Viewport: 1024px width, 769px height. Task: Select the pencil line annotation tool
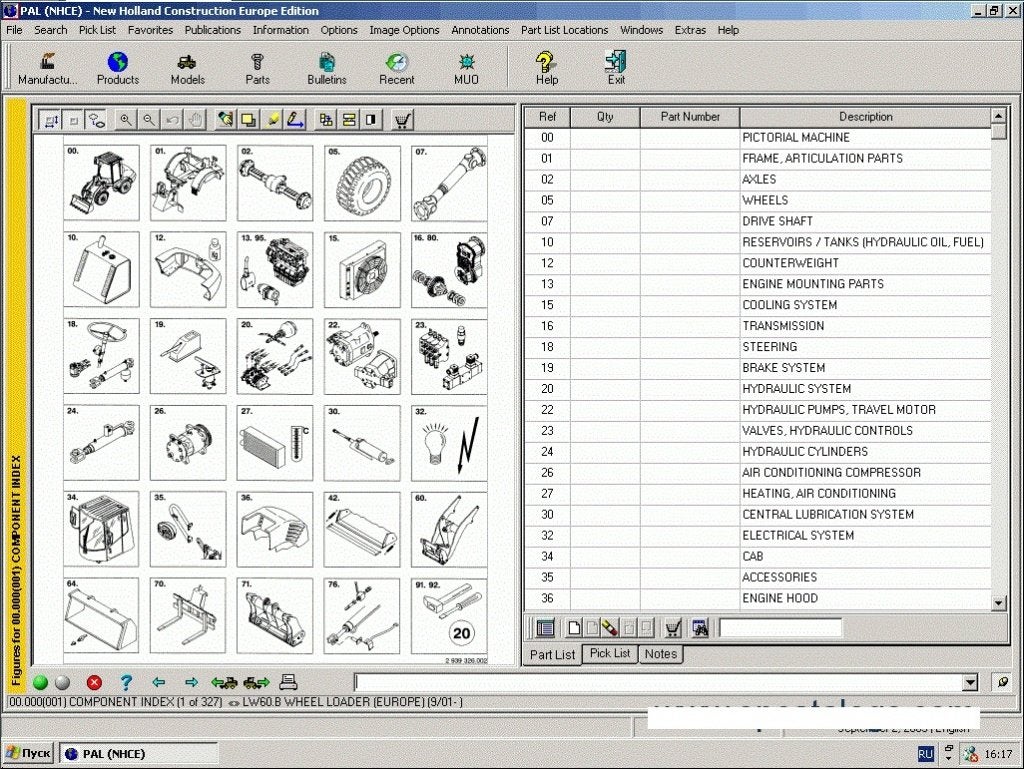pos(295,120)
